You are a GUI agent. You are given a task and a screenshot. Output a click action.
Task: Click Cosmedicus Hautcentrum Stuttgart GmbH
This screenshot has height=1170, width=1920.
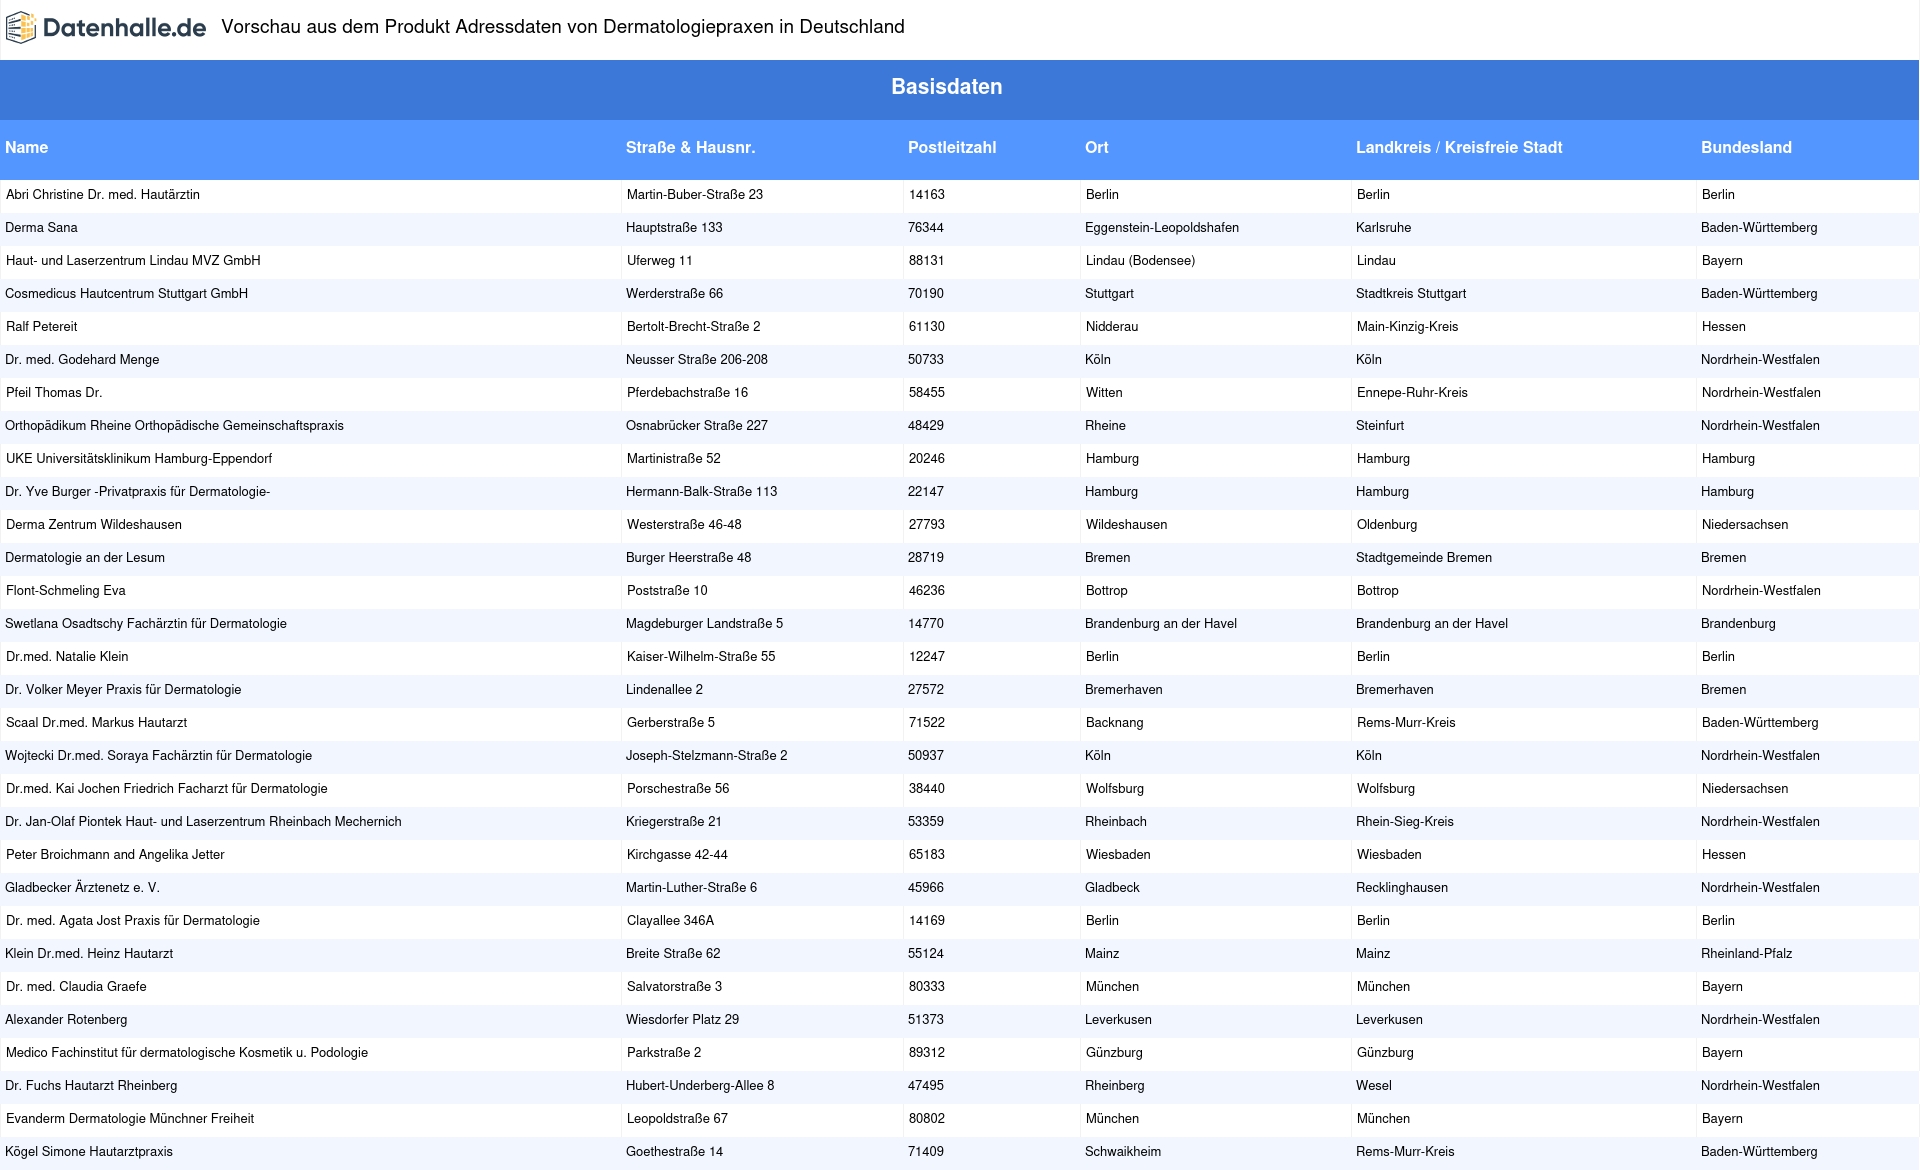(126, 294)
